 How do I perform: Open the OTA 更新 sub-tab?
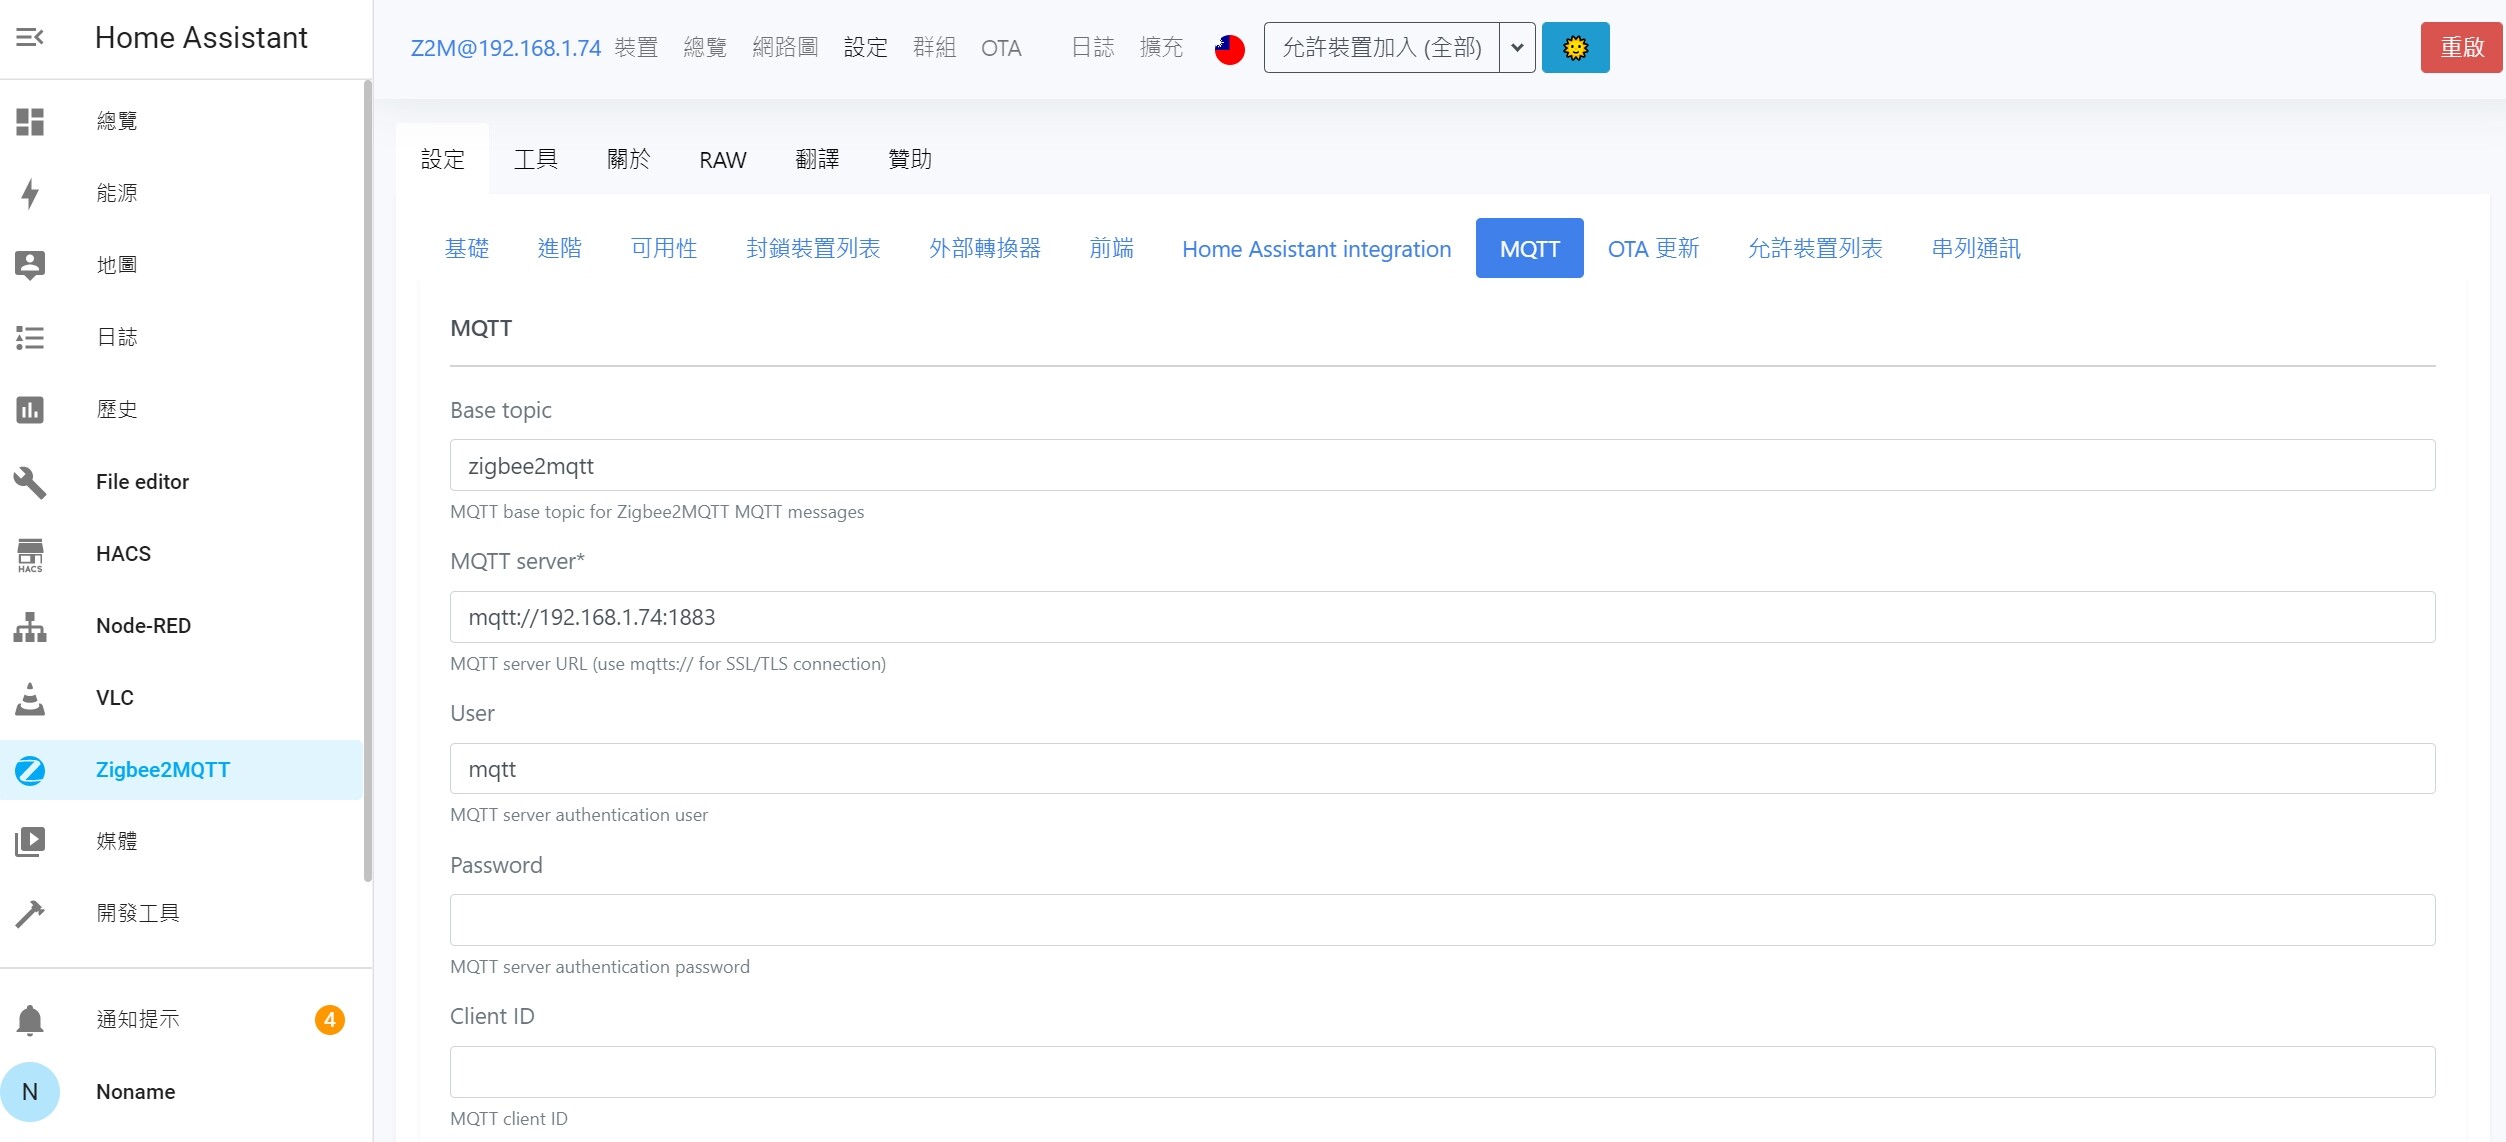pyautogui.click(x=1653, y=248)
